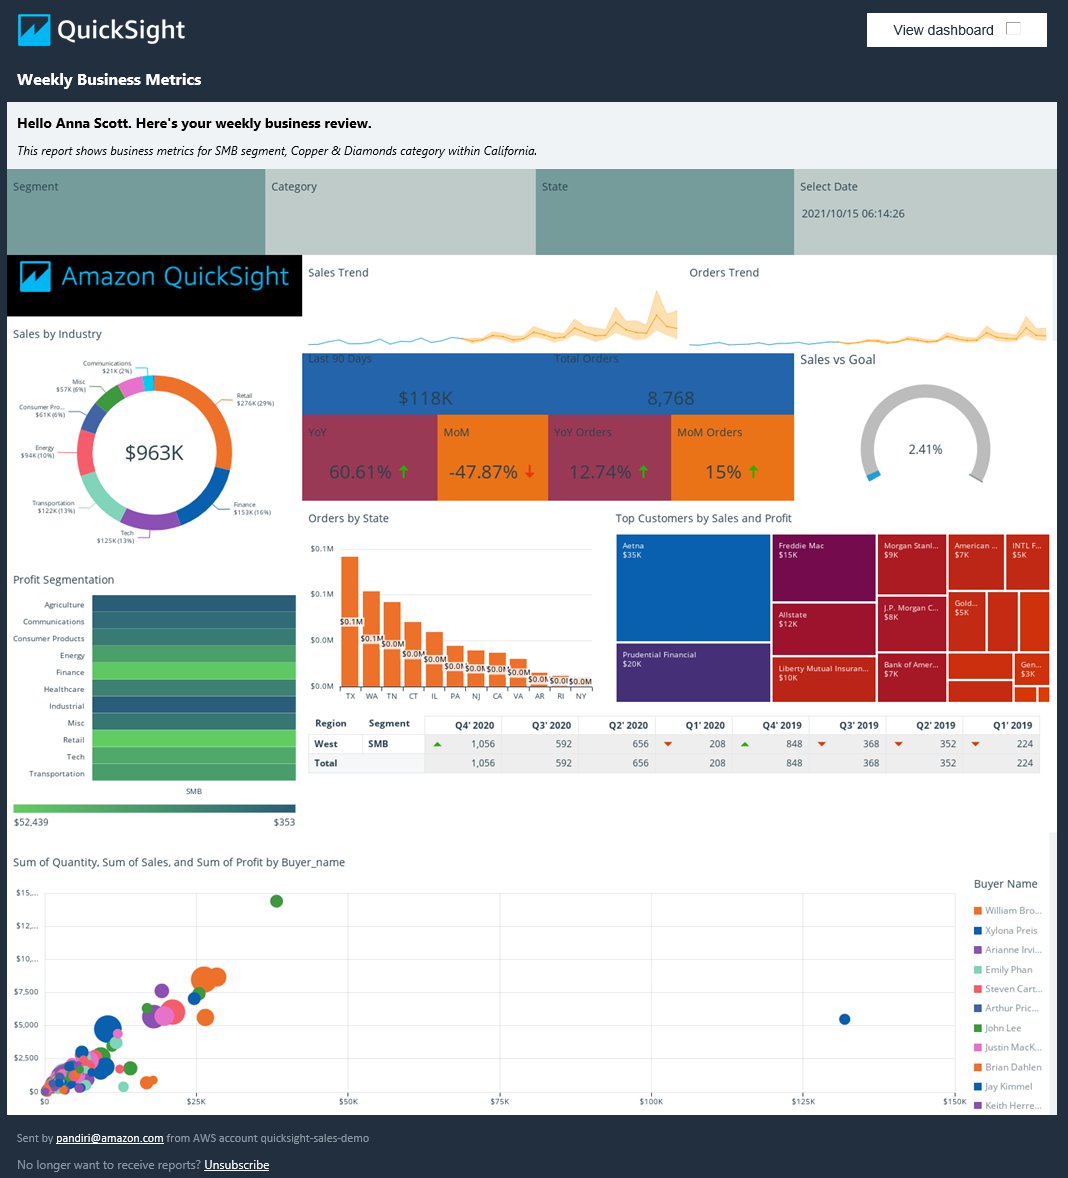
Task: Click the WA bar in Orders by State
Action: 371,639
